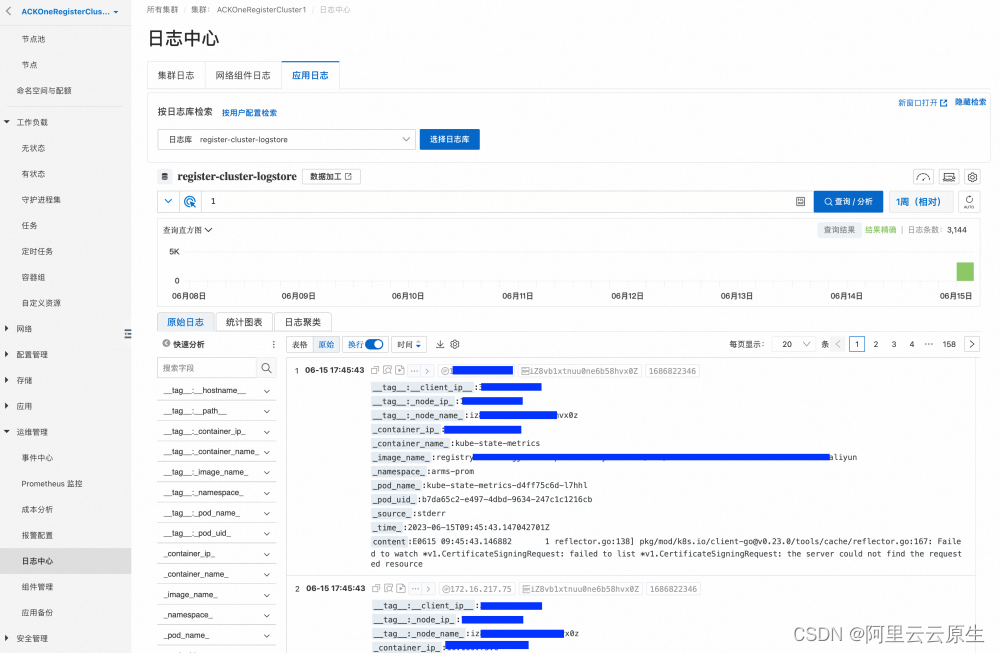Switch to Network Component Logs tab
The height and width of the screenshot is (653, 1000).
coord(243,75)
